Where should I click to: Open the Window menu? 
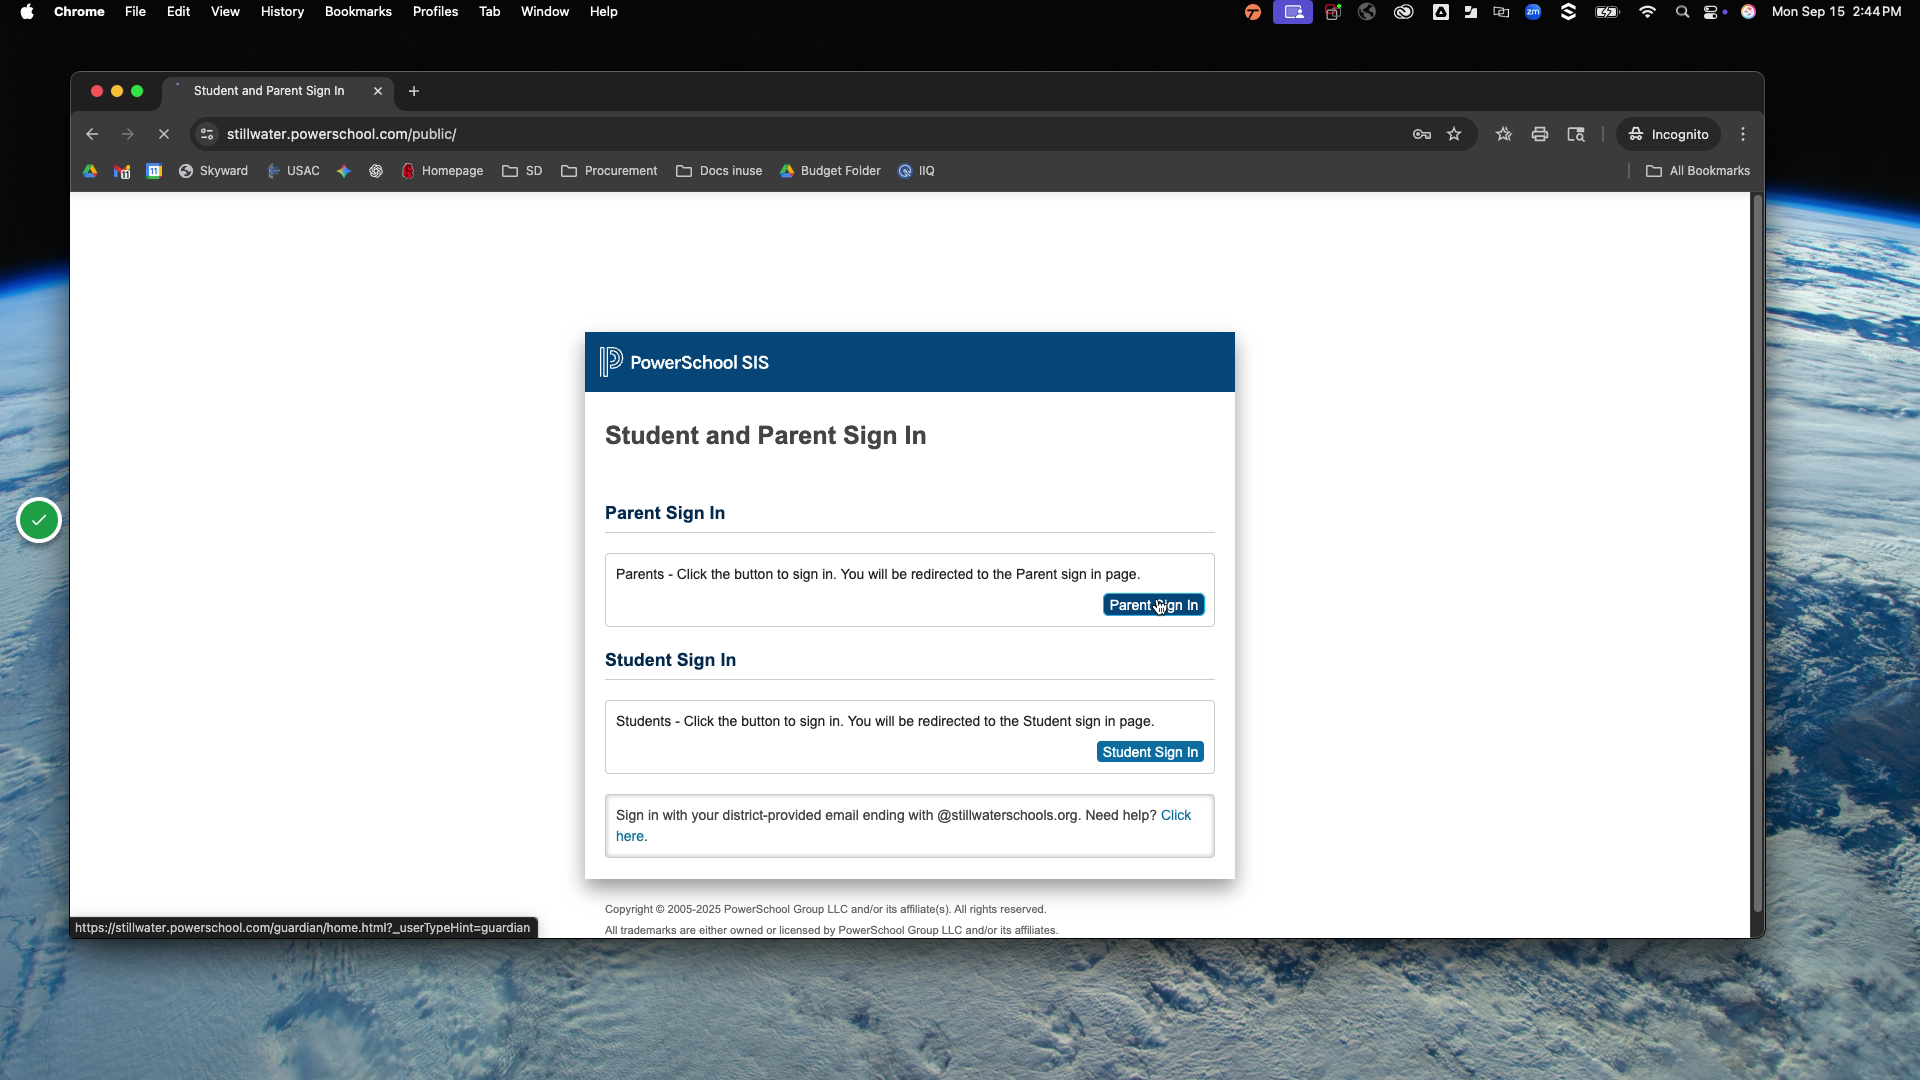click(545, 12)
